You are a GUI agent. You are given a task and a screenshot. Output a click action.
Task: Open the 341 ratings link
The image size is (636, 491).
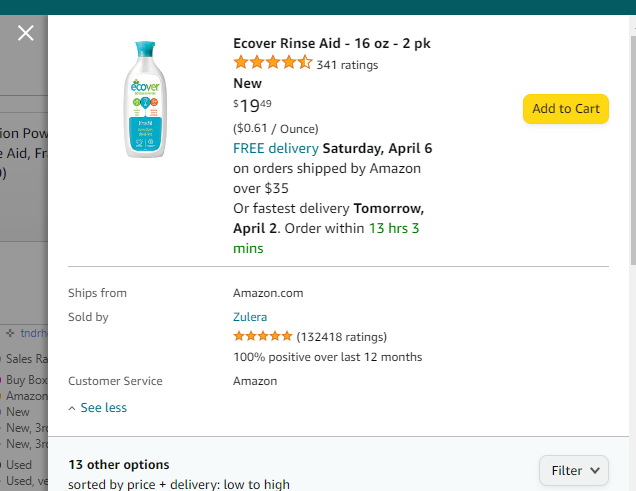point(347,65)
